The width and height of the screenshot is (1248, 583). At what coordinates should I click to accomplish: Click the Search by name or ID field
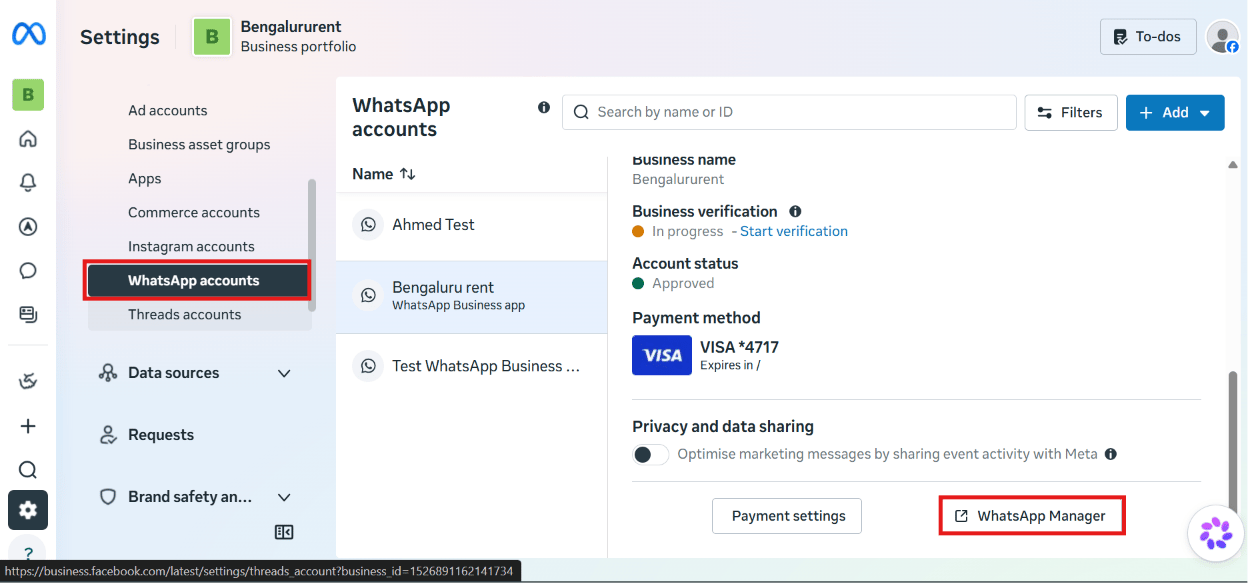point(789,112)
